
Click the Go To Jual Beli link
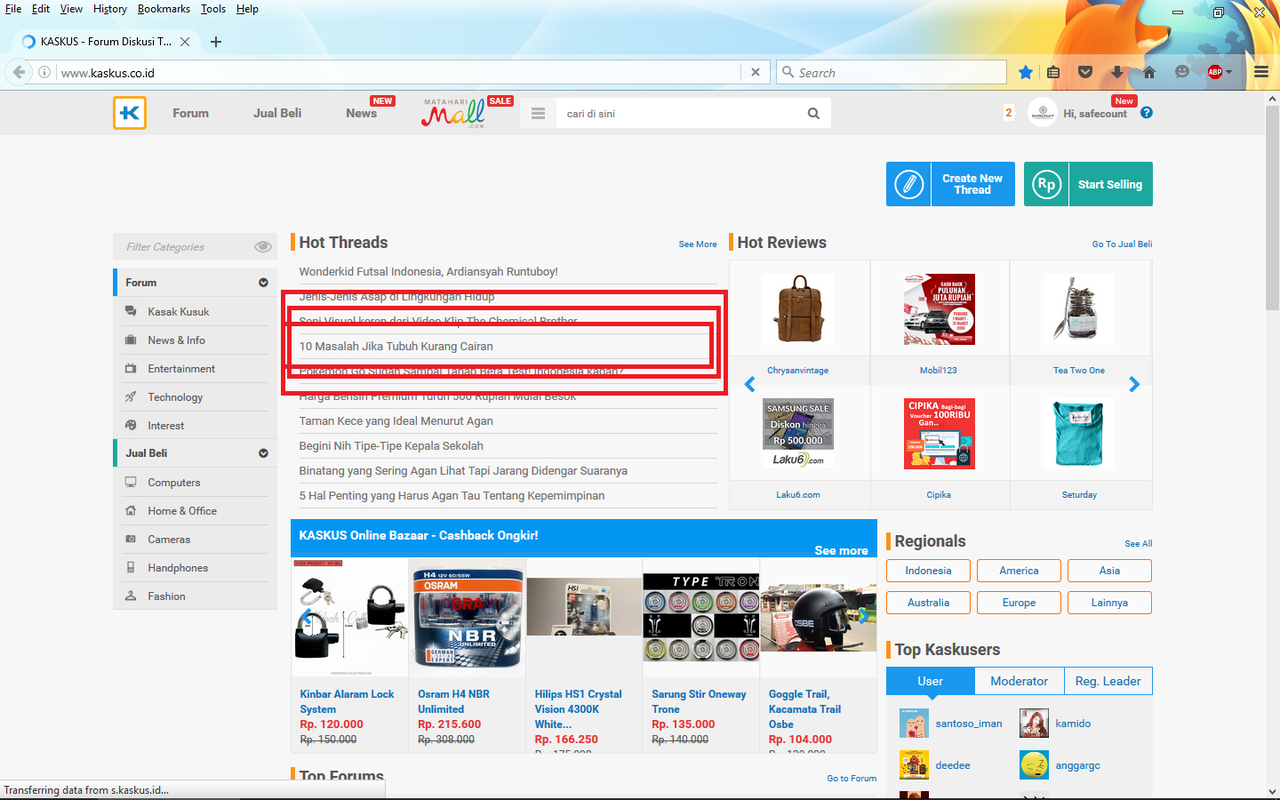(1122, 244)
